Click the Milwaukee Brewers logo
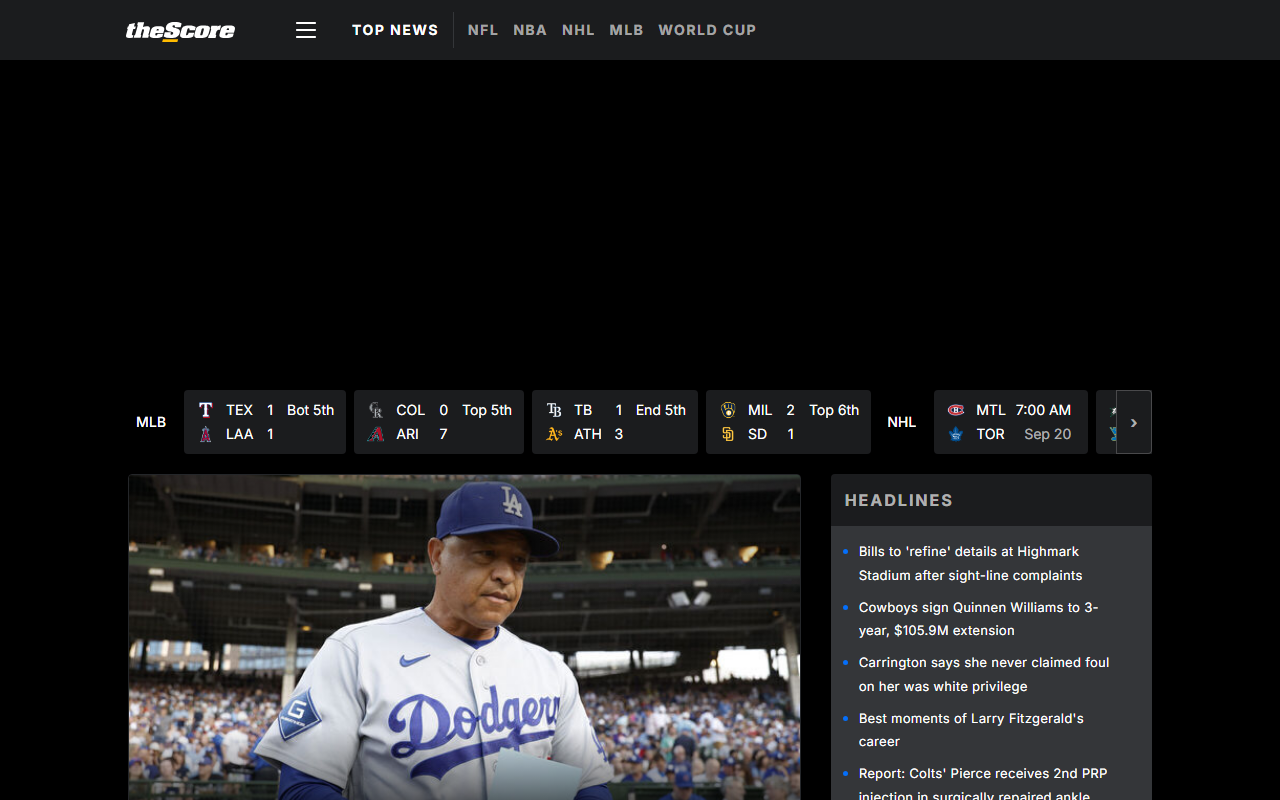This screenshot has height=800, width=1280. (x=728, y=410)
